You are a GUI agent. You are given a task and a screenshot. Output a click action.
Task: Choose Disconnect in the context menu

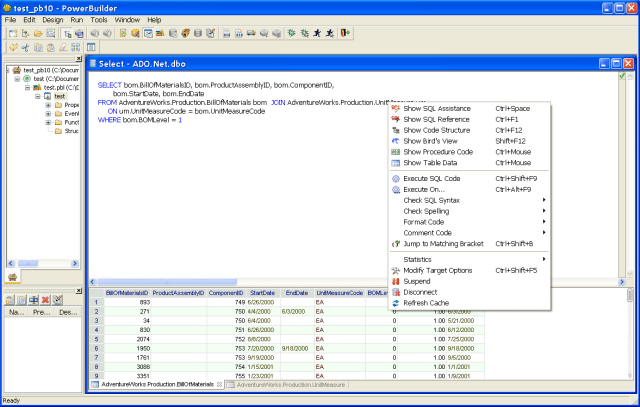pyautogui.click(x=469, y=292)
